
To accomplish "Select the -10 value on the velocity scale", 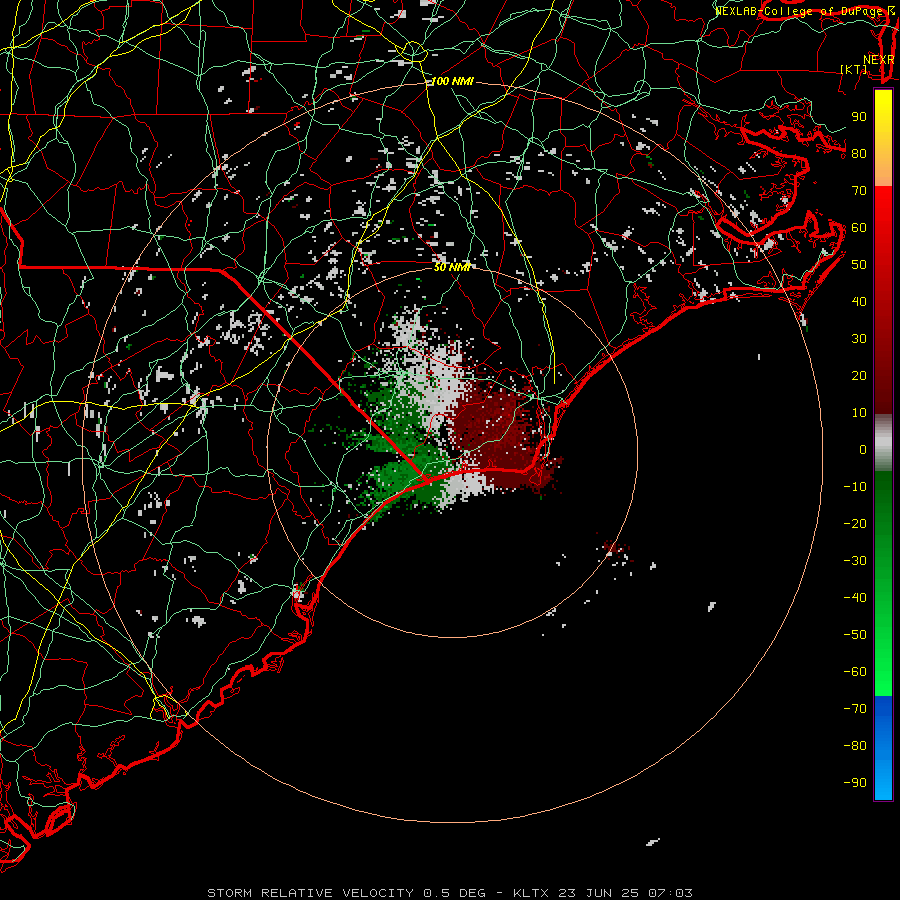I will [855, 487].
